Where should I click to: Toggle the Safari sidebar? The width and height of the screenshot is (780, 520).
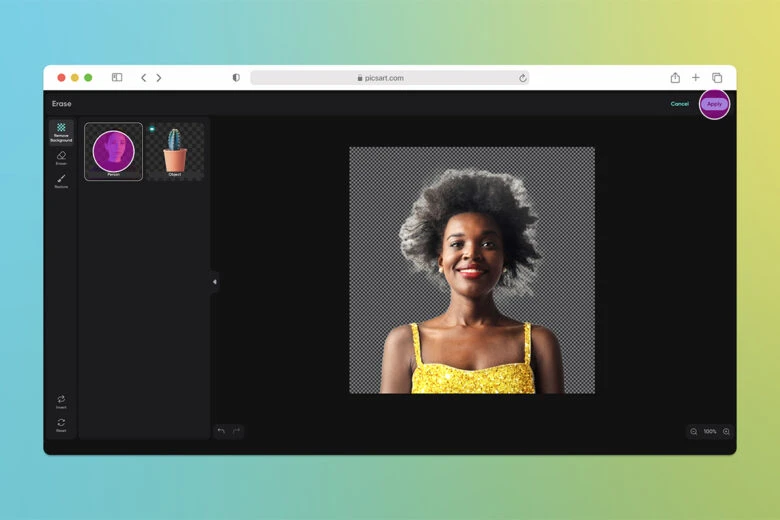pyautogui.click(x=117, y=77)
